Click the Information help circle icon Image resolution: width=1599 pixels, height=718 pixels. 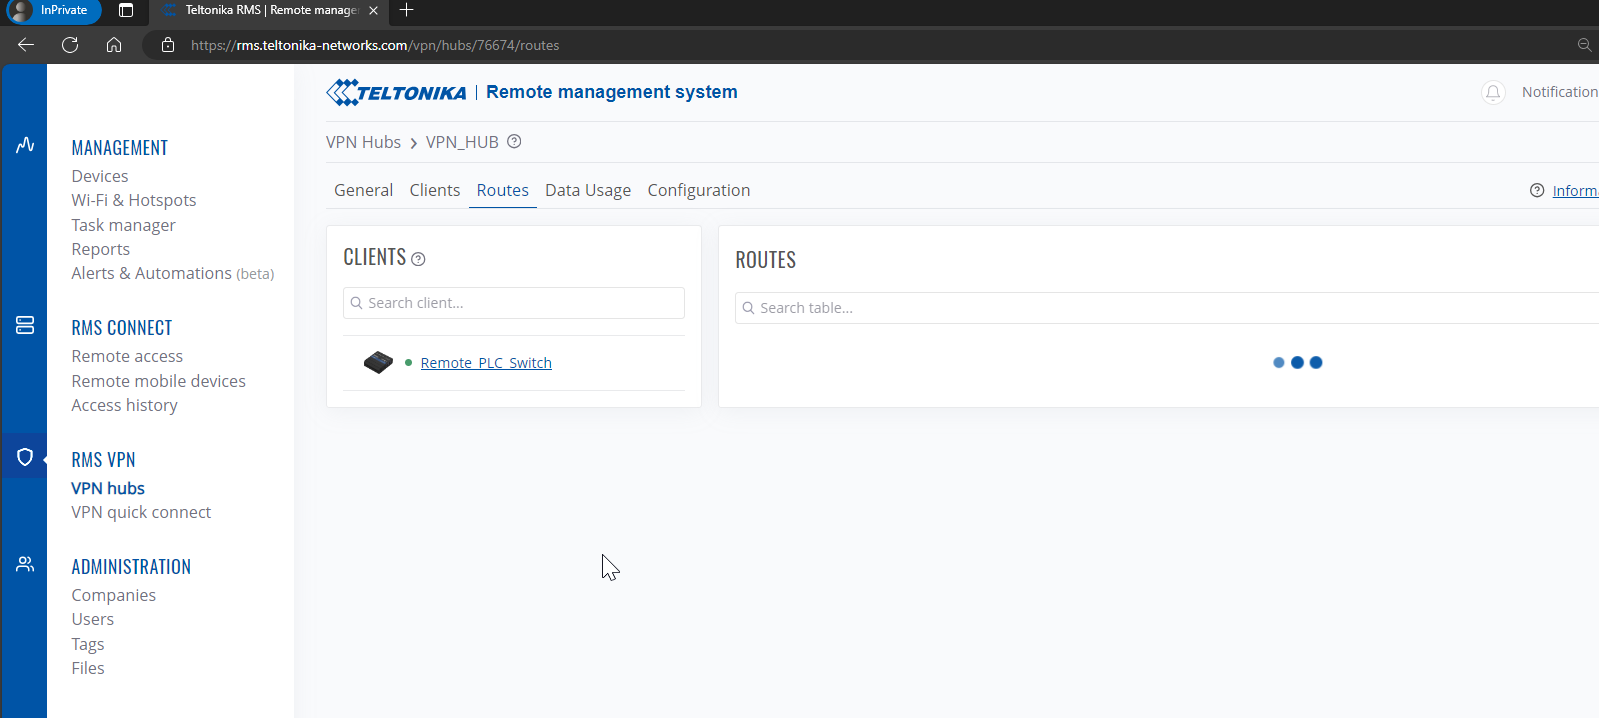(1537, 190)
